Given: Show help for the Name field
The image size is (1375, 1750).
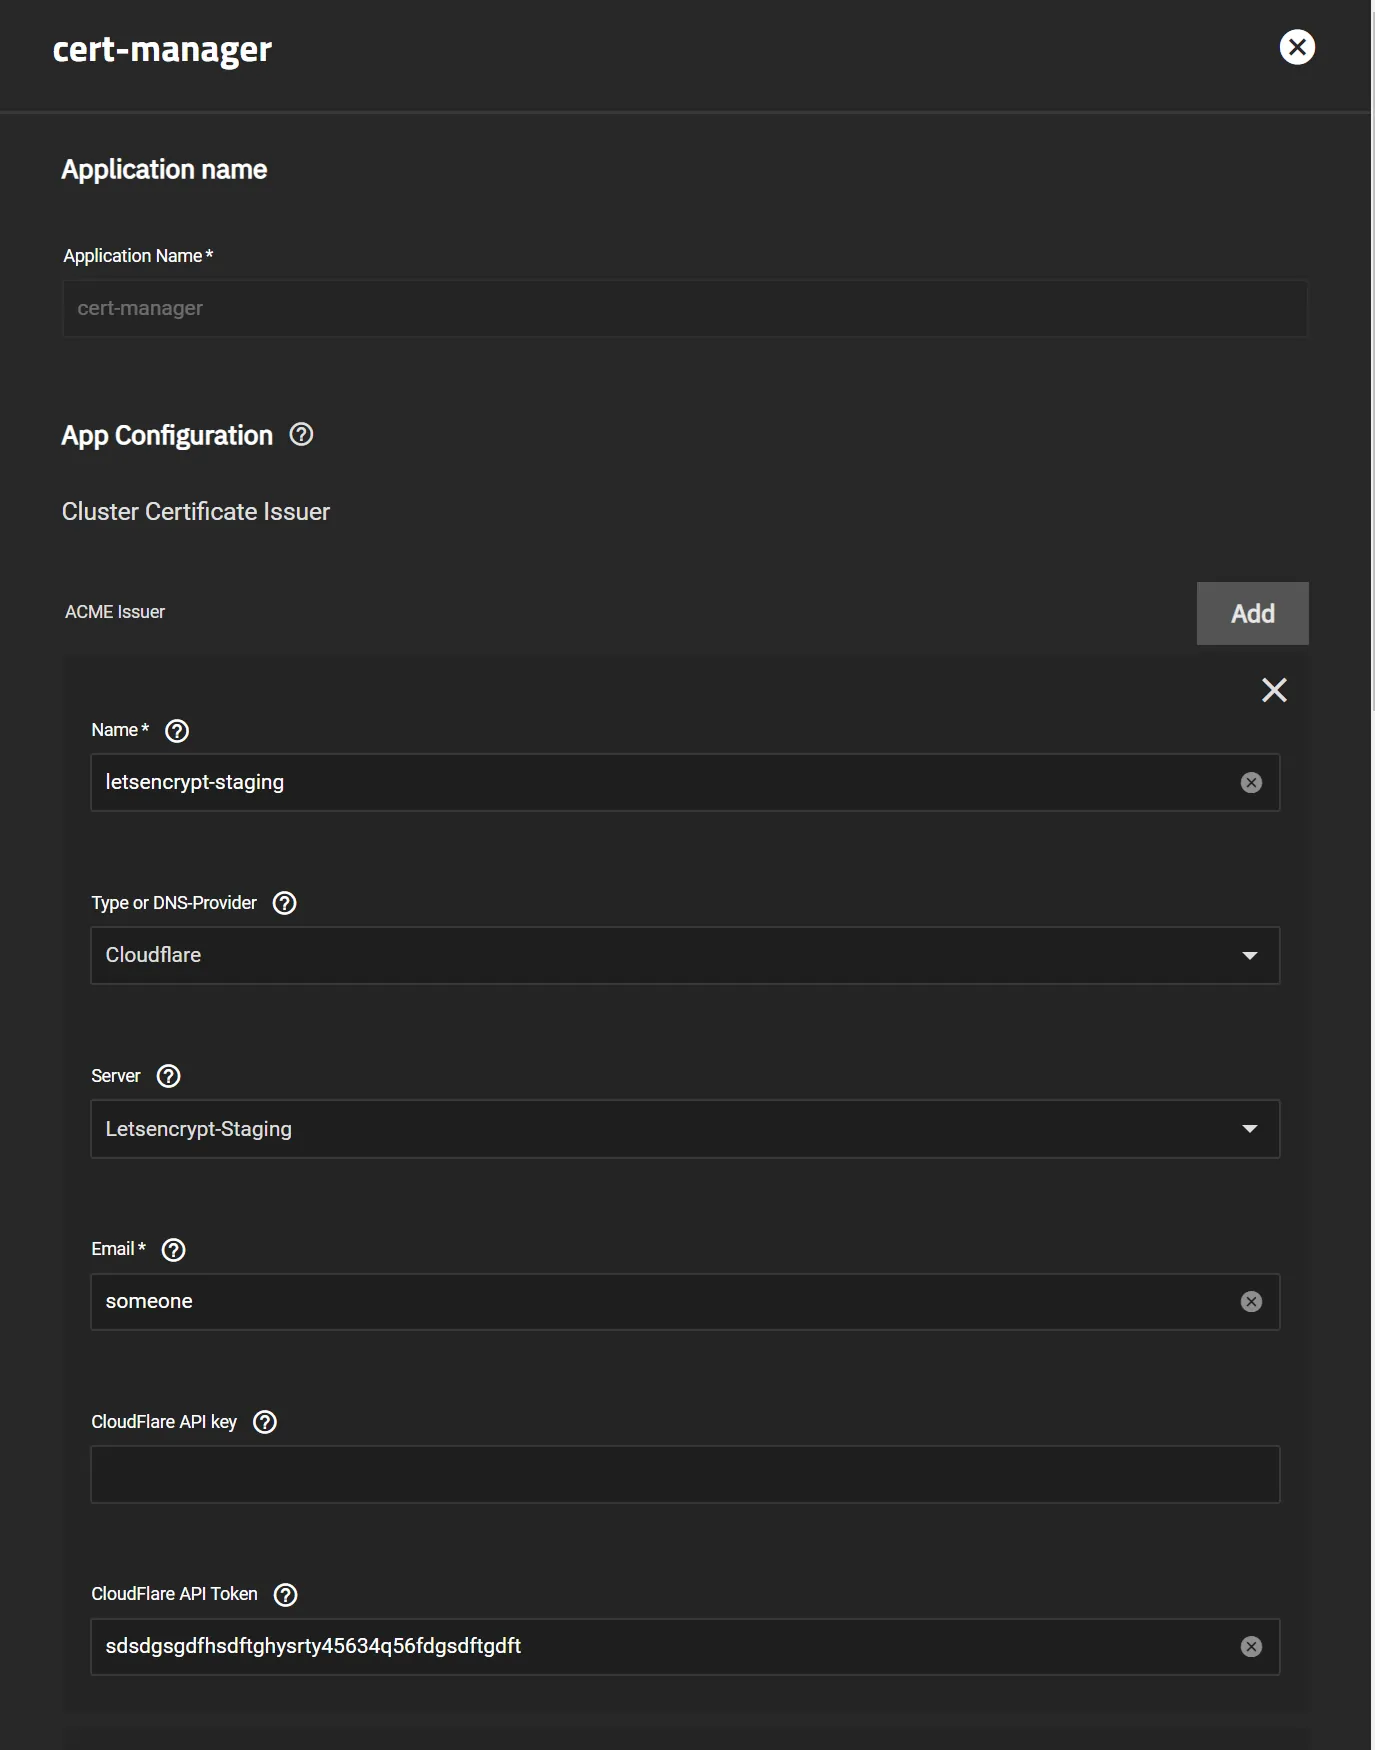Looking at the screenshot, I should [x=177, y=731].
